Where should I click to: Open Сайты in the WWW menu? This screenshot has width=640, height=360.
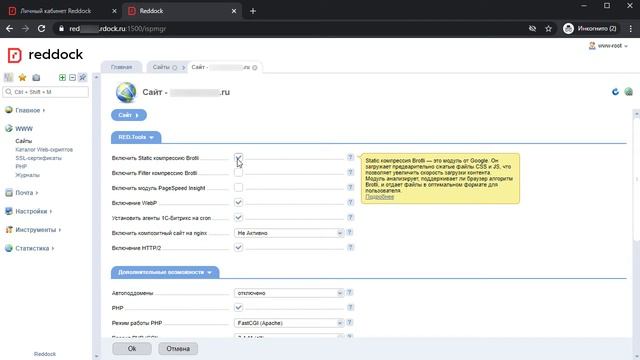point(24,141)
